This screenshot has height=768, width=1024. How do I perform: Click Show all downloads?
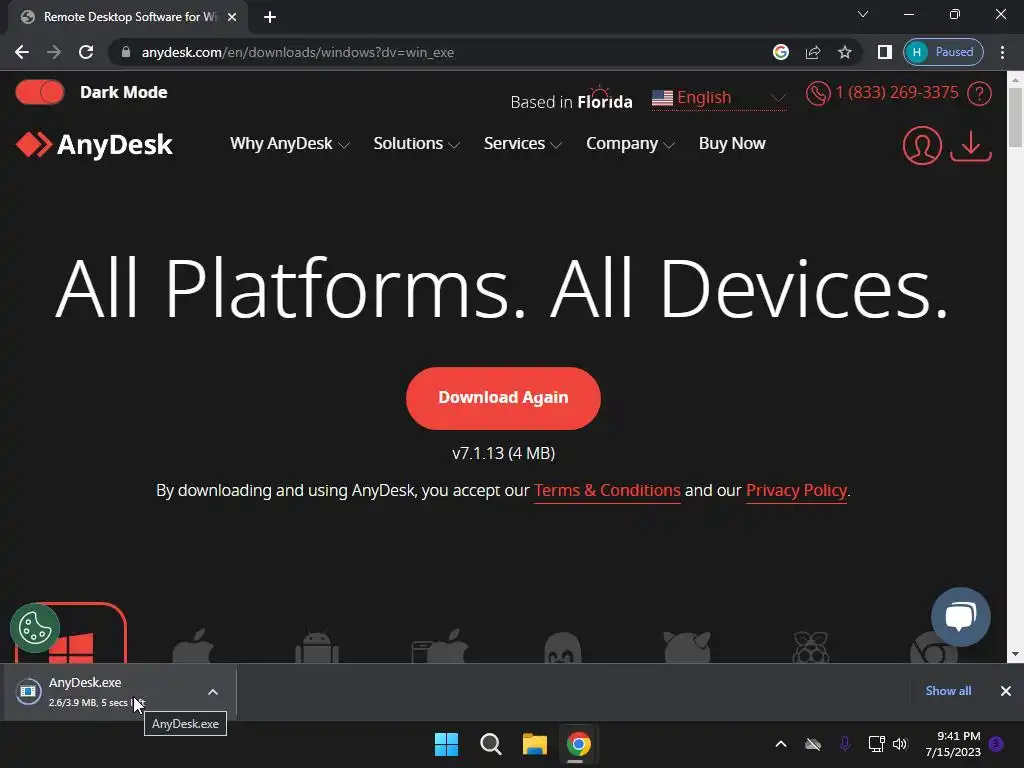click(948, 691)
